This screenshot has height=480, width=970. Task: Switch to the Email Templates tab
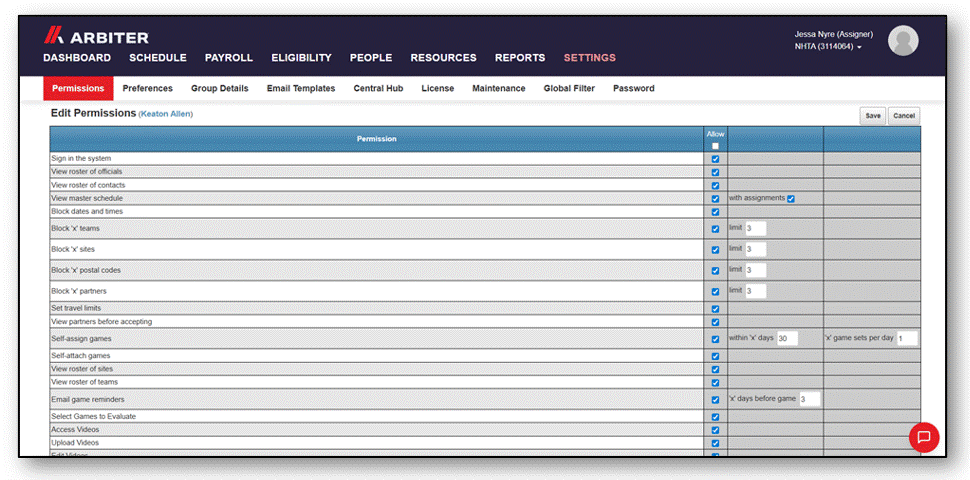pos(301,88)
